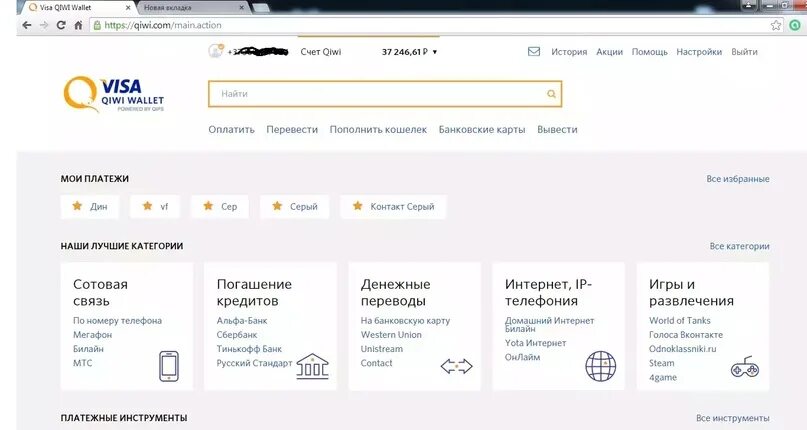
Task: Click the Тинькофф Банк link
Action: click(x=249, y=349)
